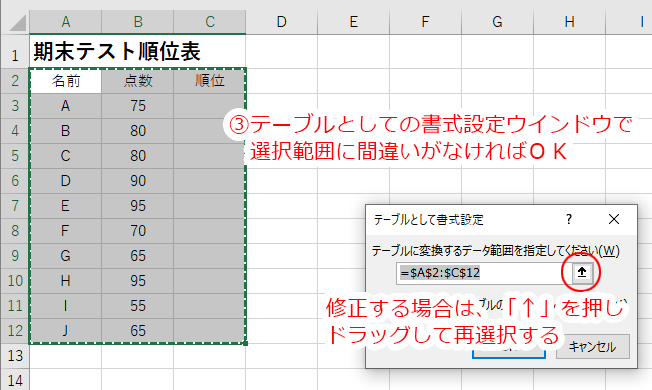Select the cell with name J

click(65, 331)
